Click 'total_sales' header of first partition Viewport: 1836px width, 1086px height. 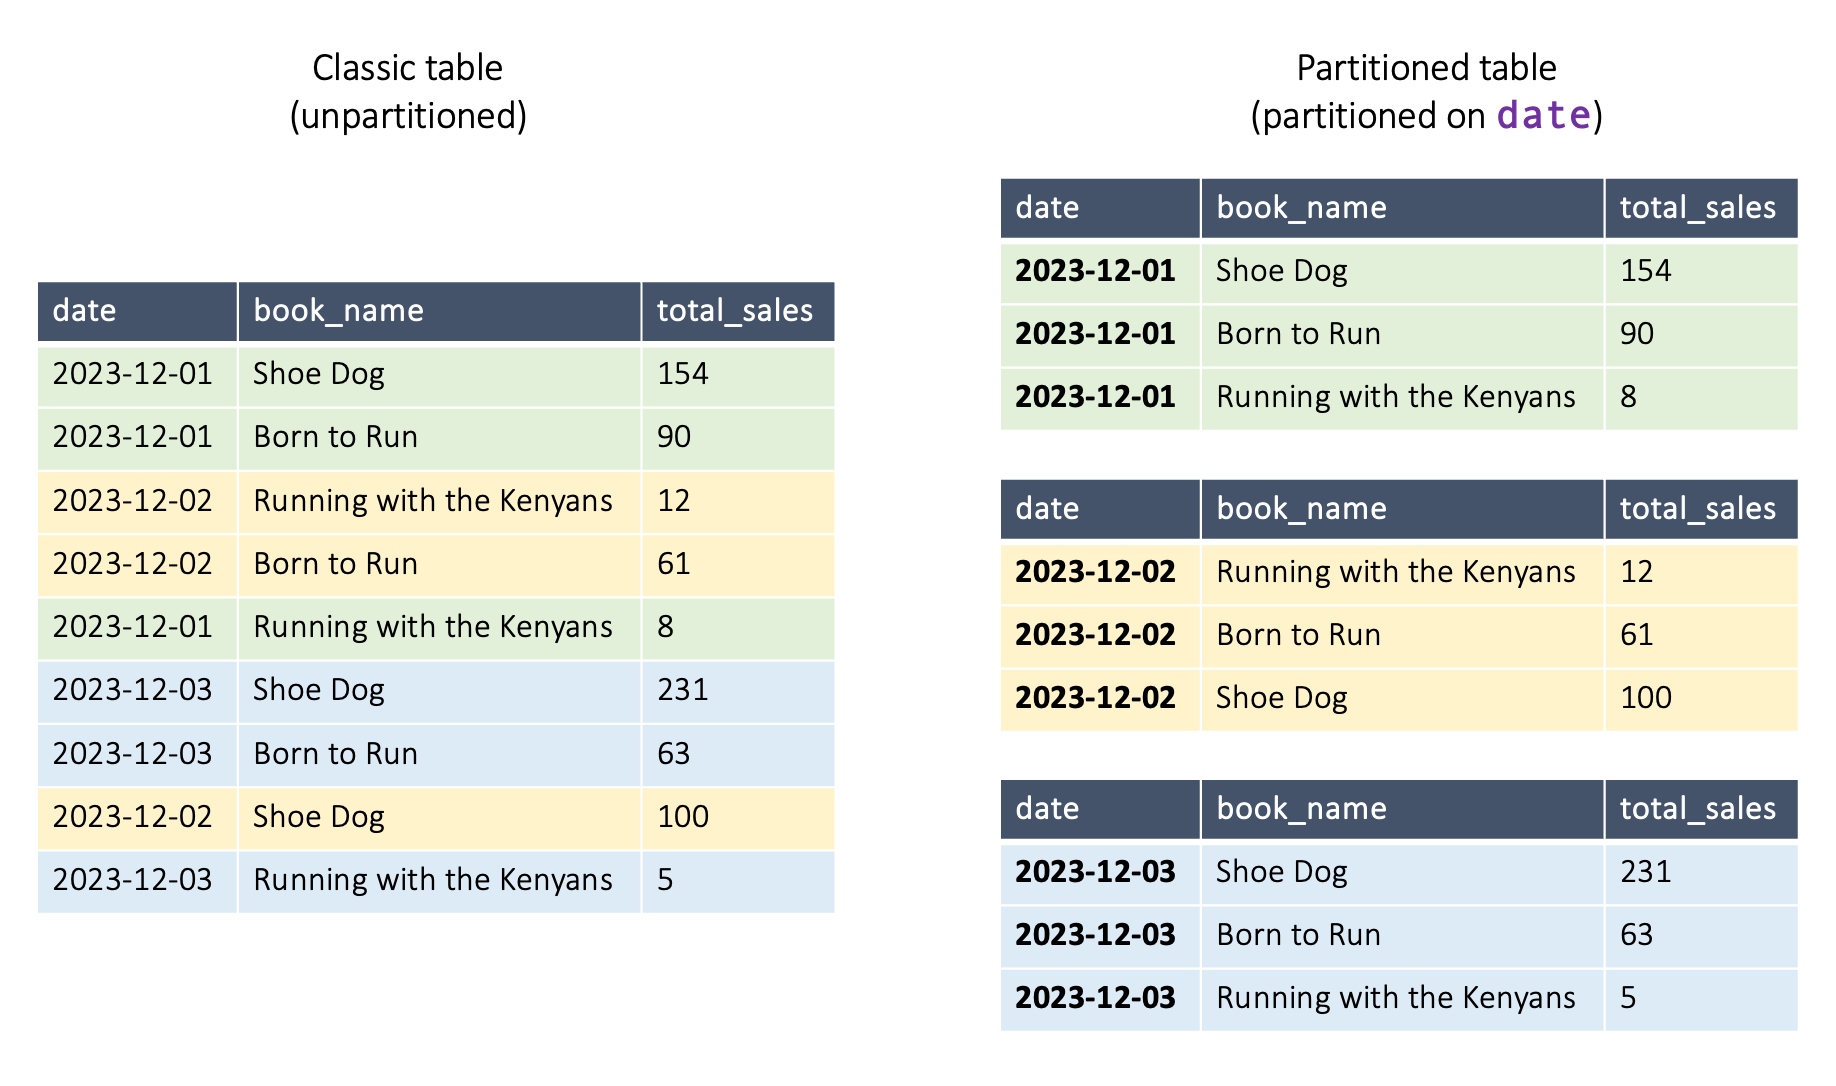1701,208
